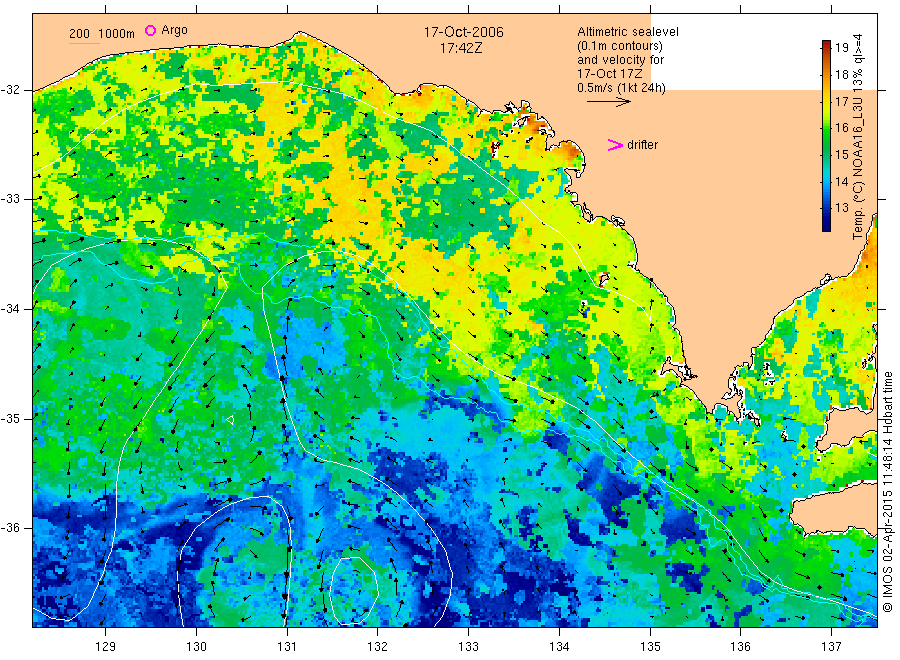900x660 pixels.
Task: Click the small triangle marker near 35°S 130°E
Action: click(230, 420)
